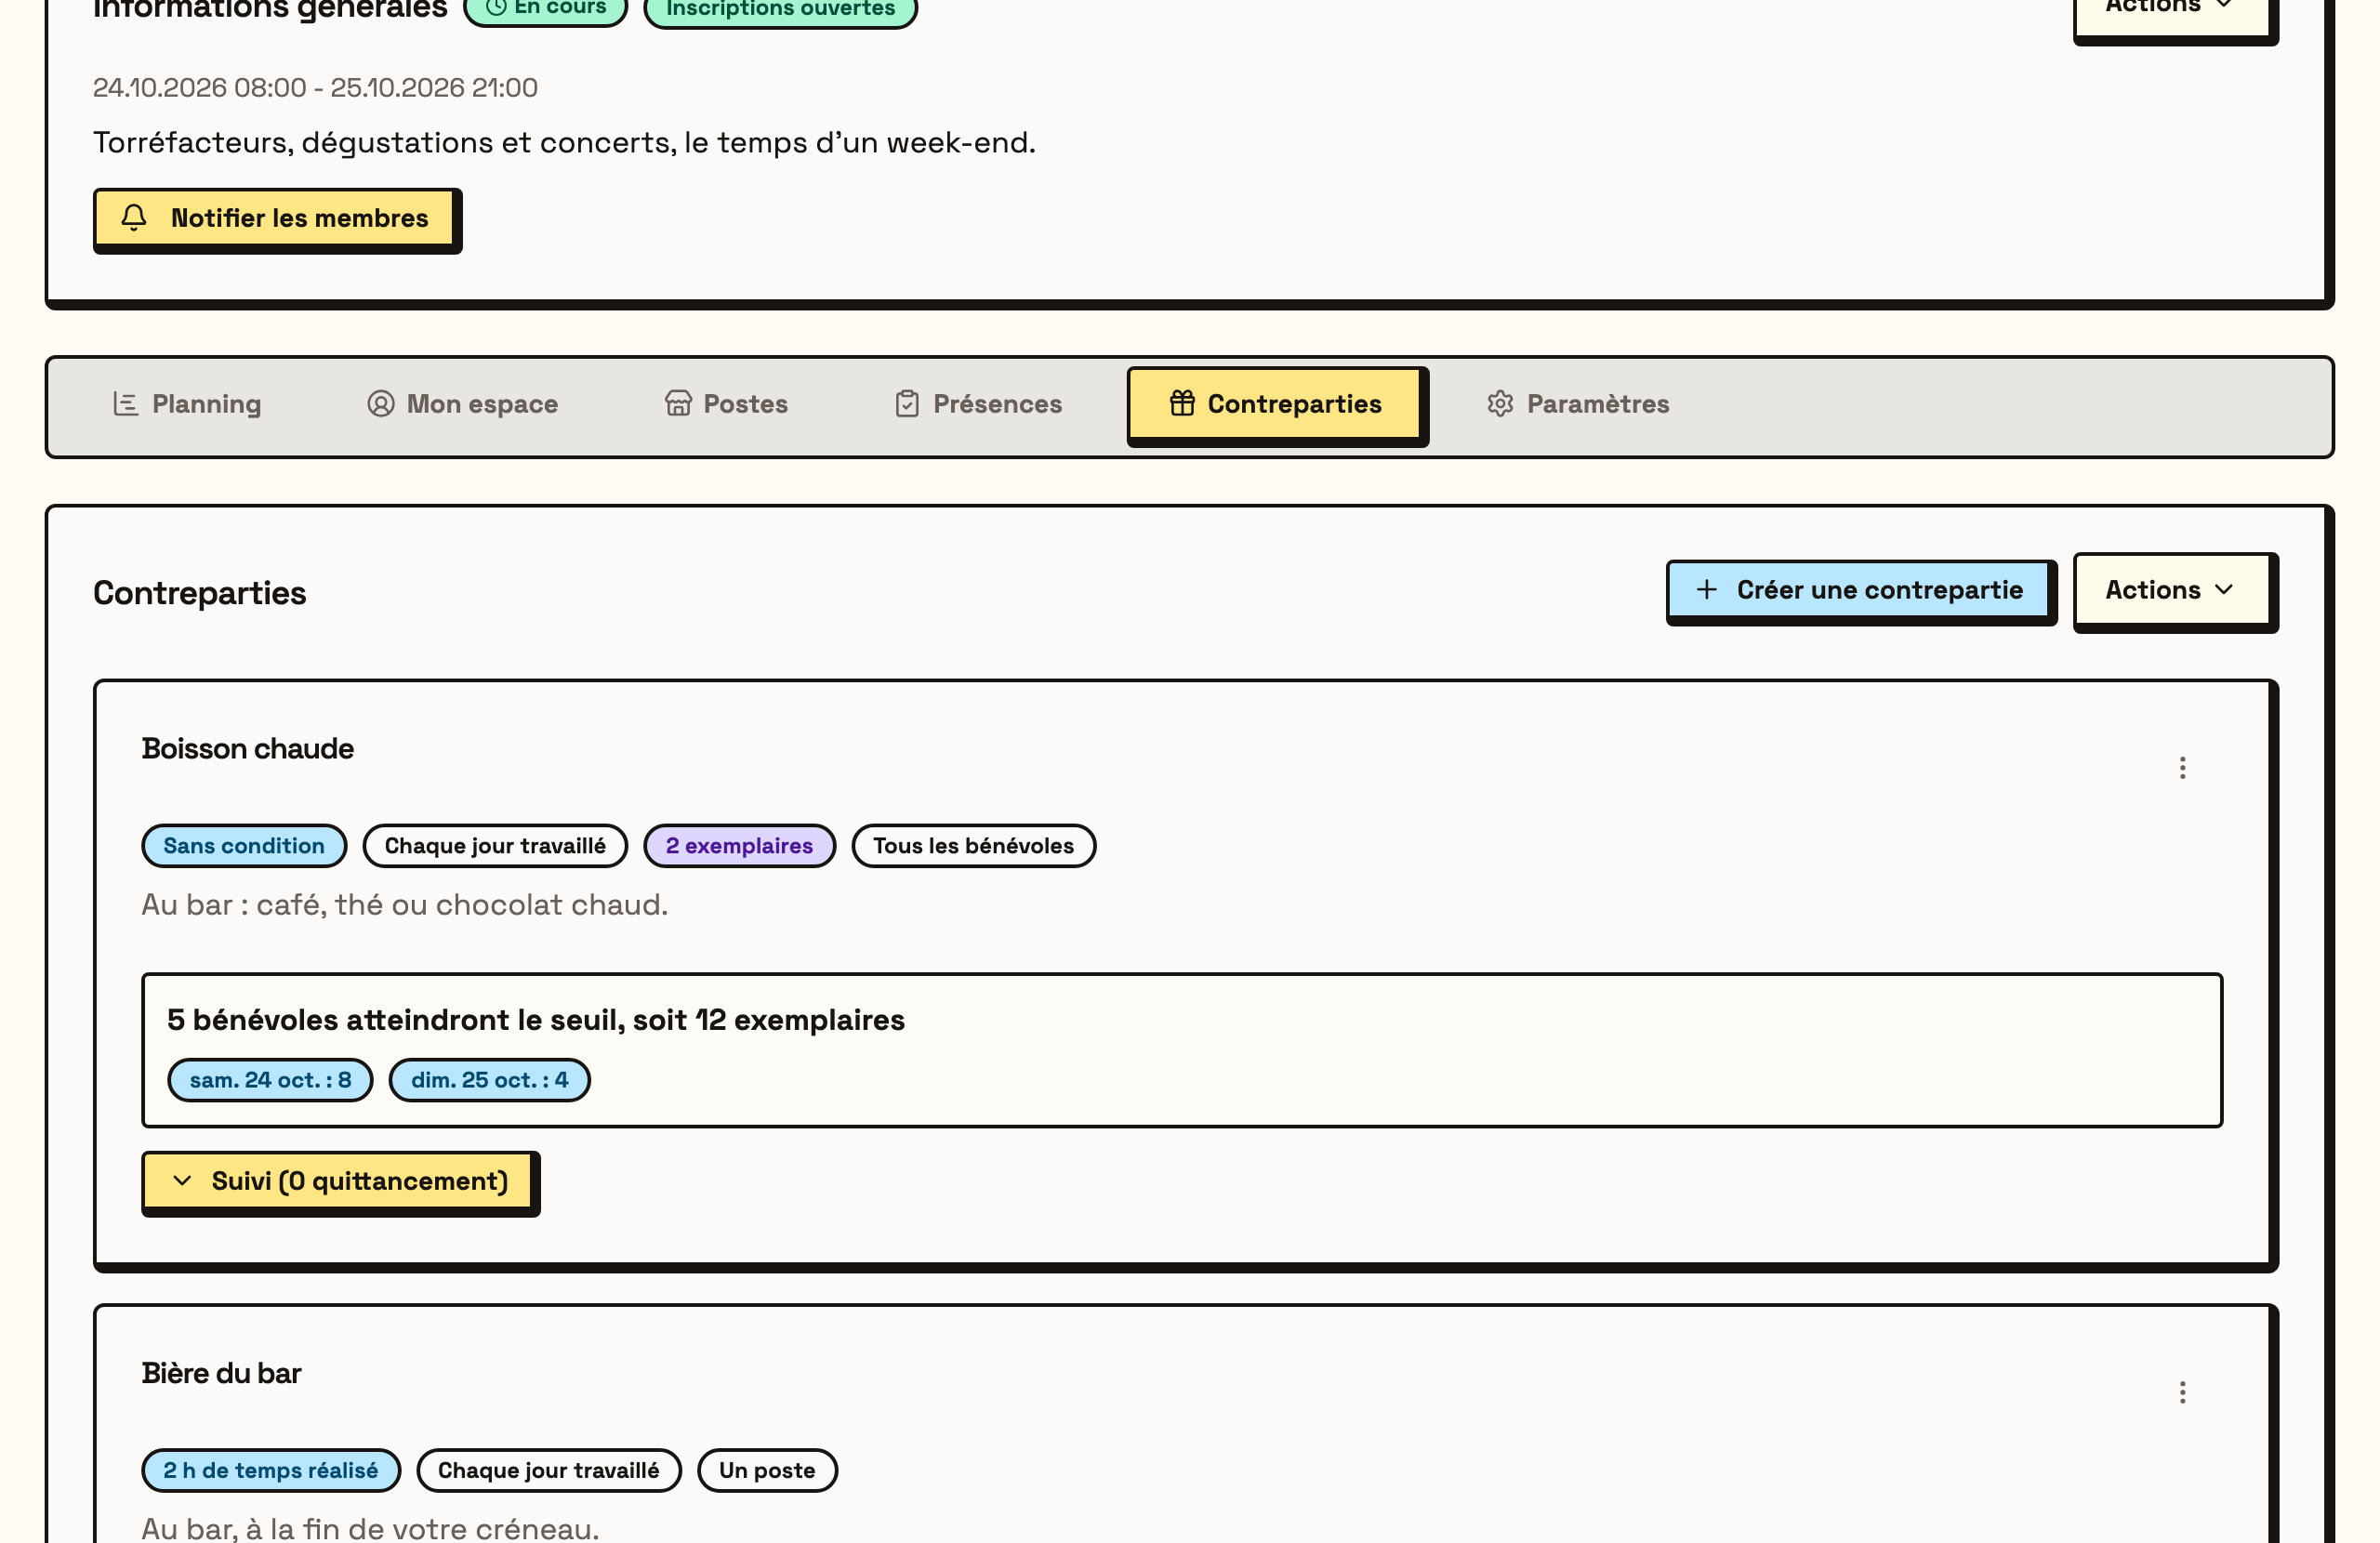The width and height of the screenshot is (2380, 1543).
Task: Click the Présences clipboard icon
Action: (907, 403)
